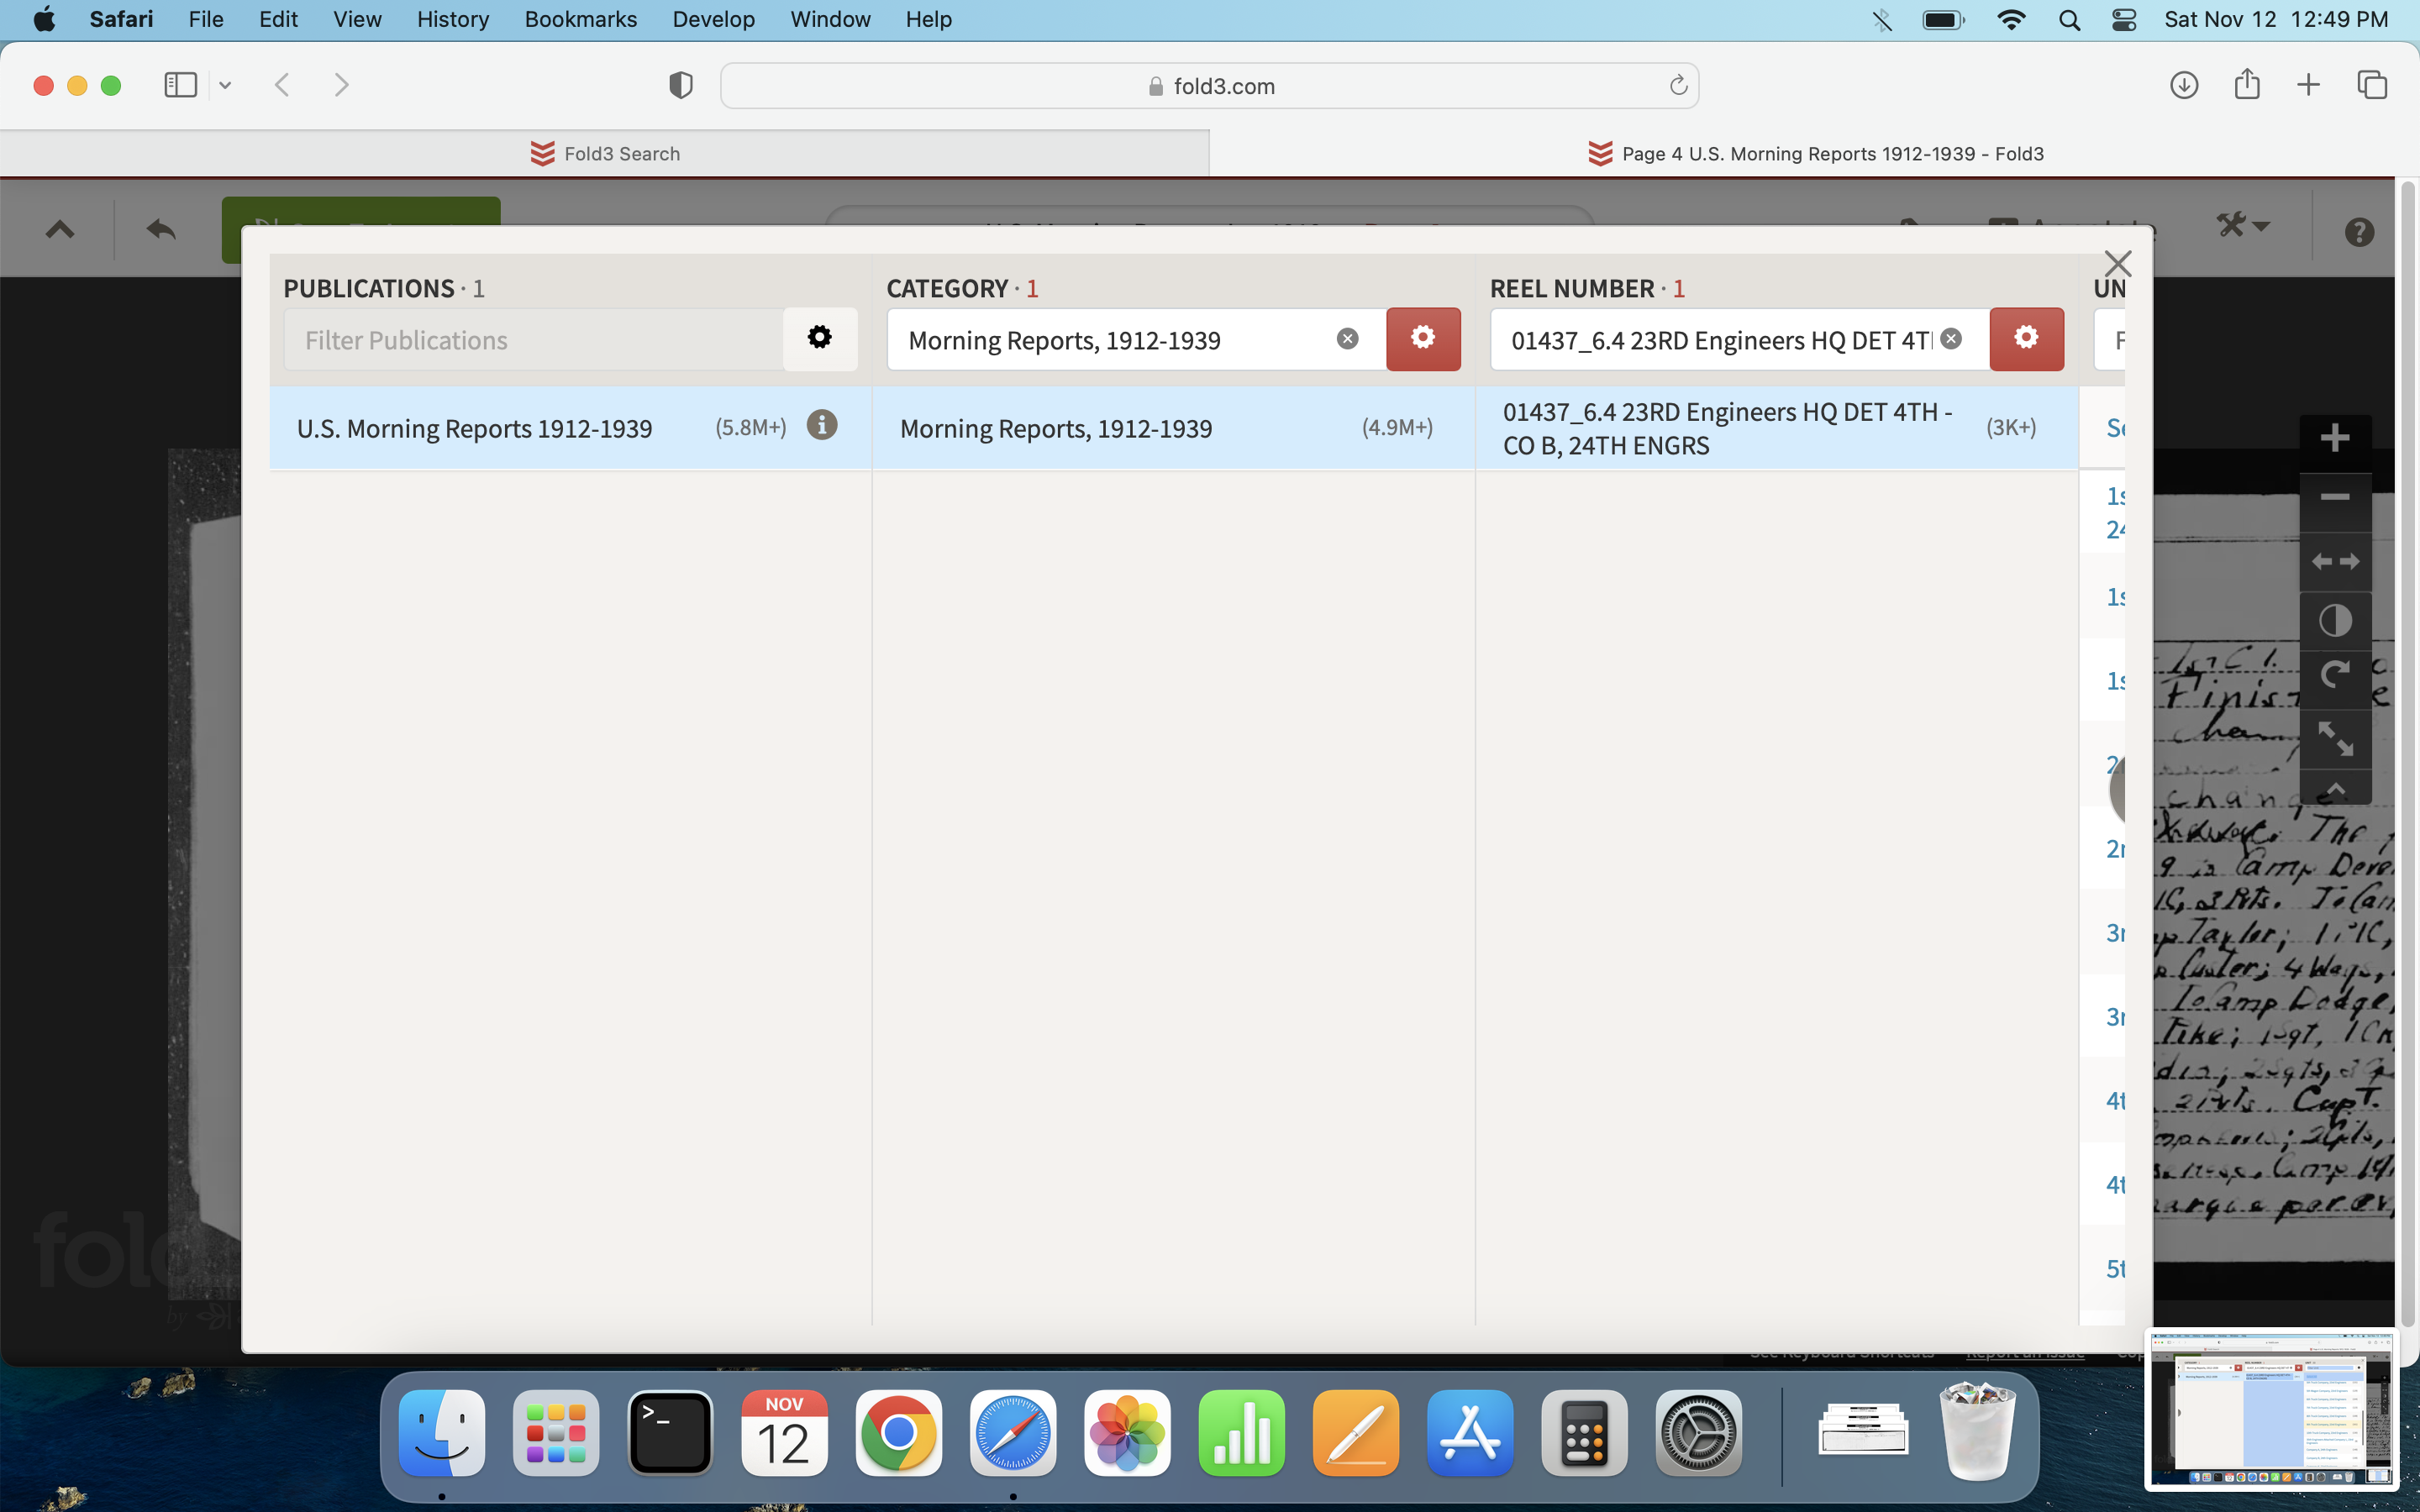Click the Filter Publications input field
The width and height of the screenshot is (2420, 1512).
(x=532, y=340)
